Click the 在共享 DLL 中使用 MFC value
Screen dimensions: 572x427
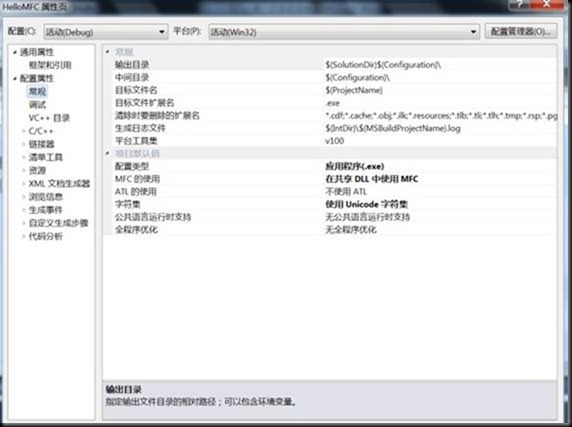[x=372, y=179]
